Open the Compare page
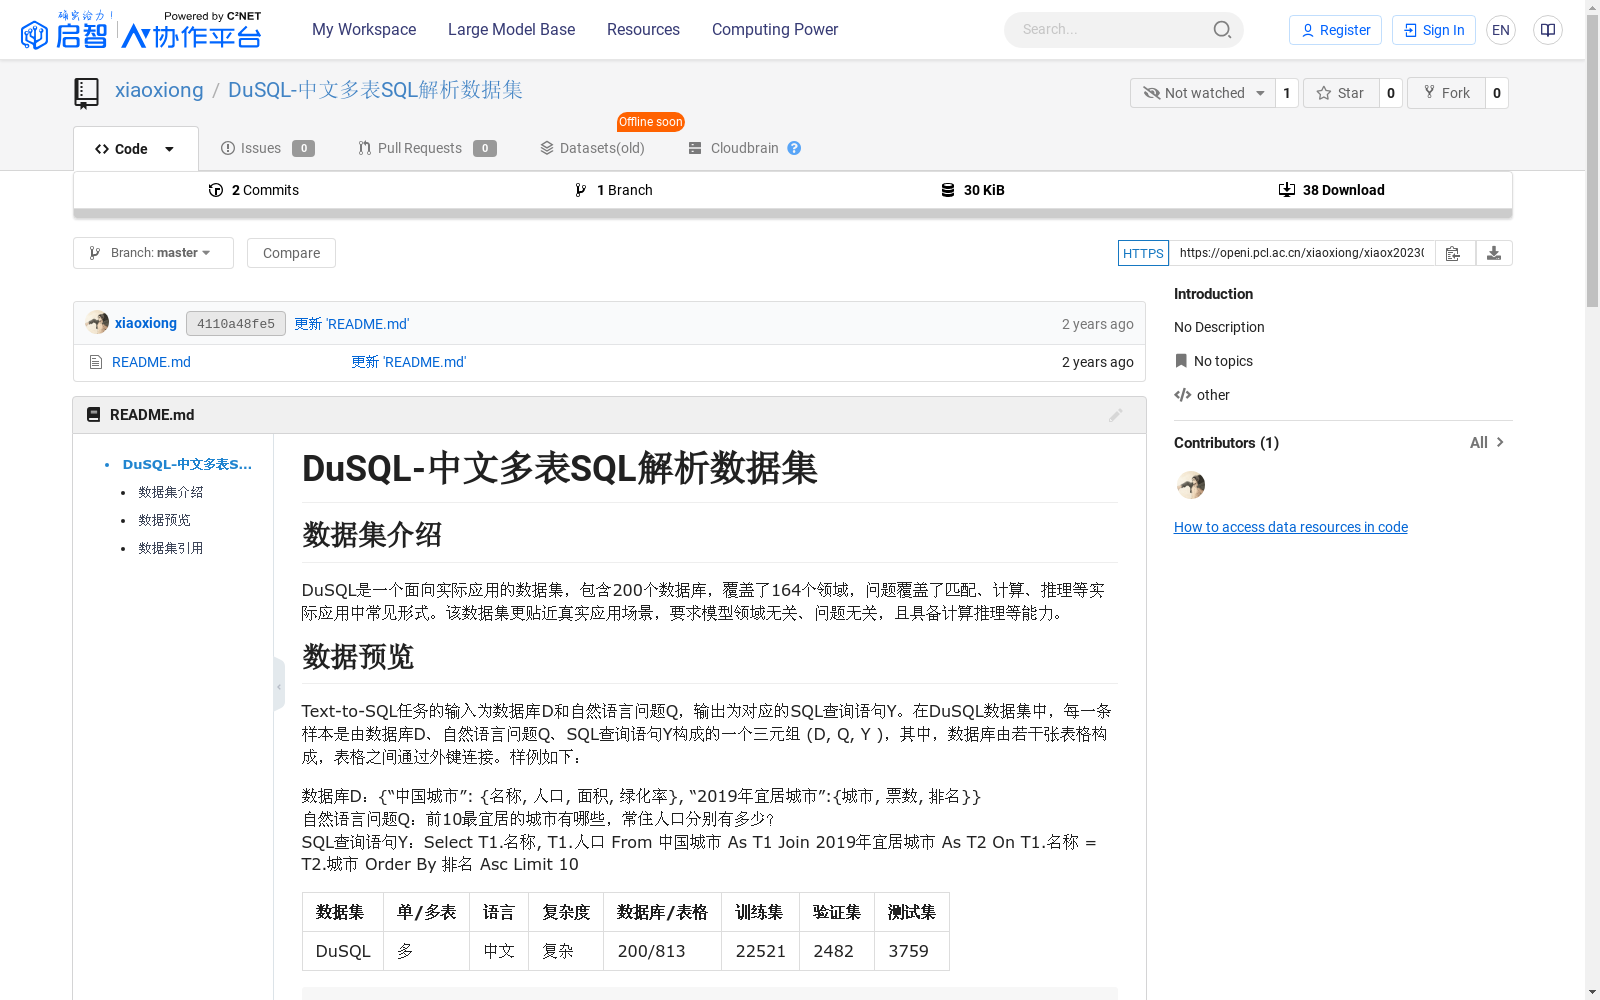 click(x=291, y=252)
